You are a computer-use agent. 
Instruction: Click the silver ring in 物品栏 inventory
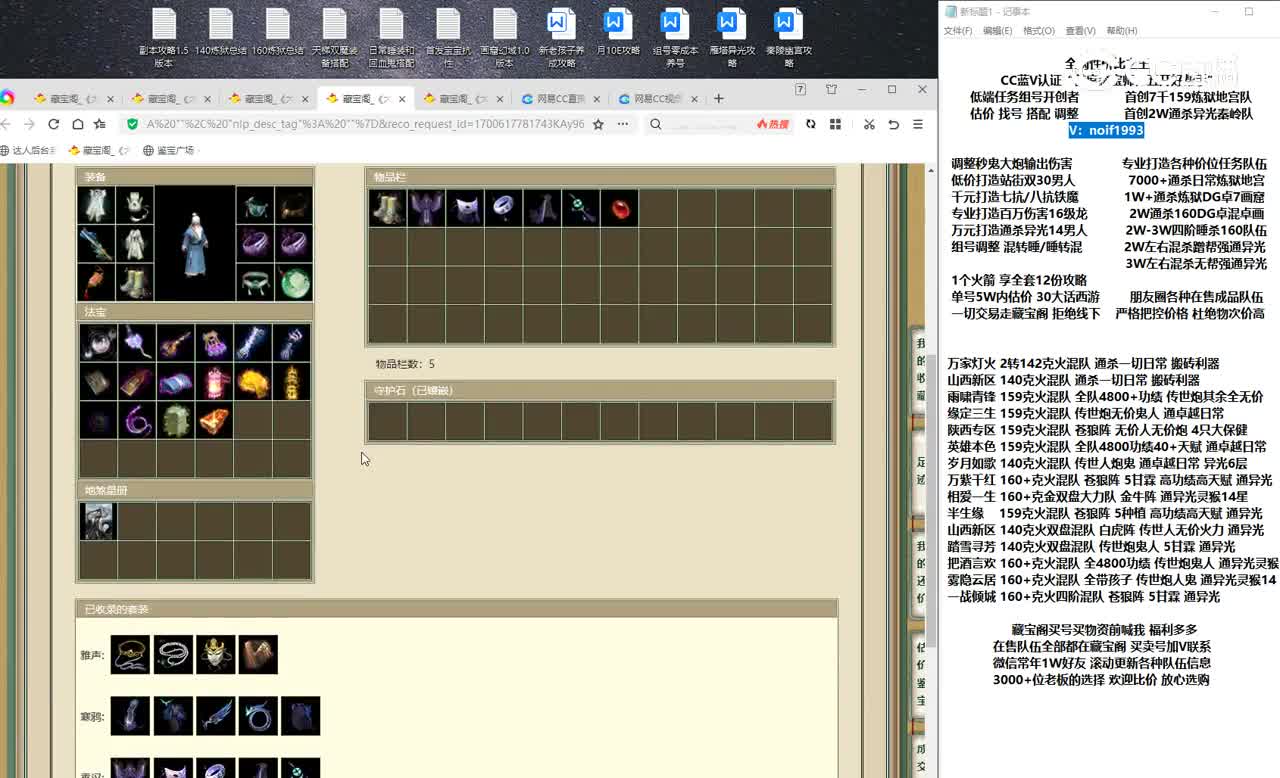click(x=504, y=207)
